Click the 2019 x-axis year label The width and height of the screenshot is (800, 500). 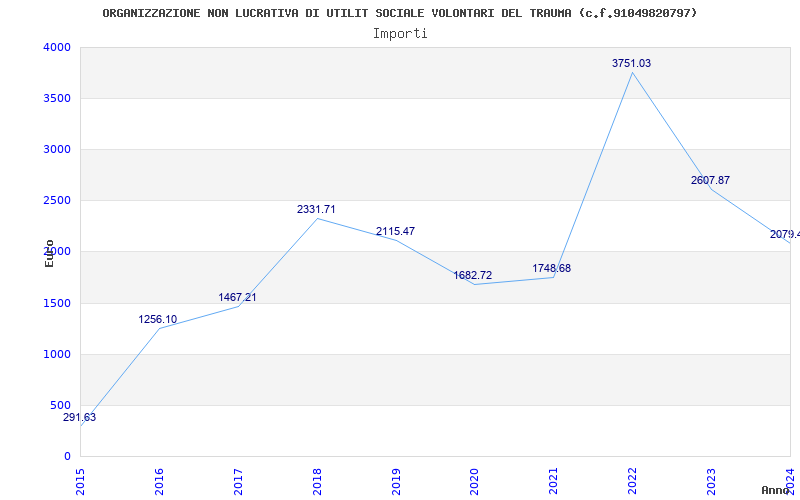396,481
